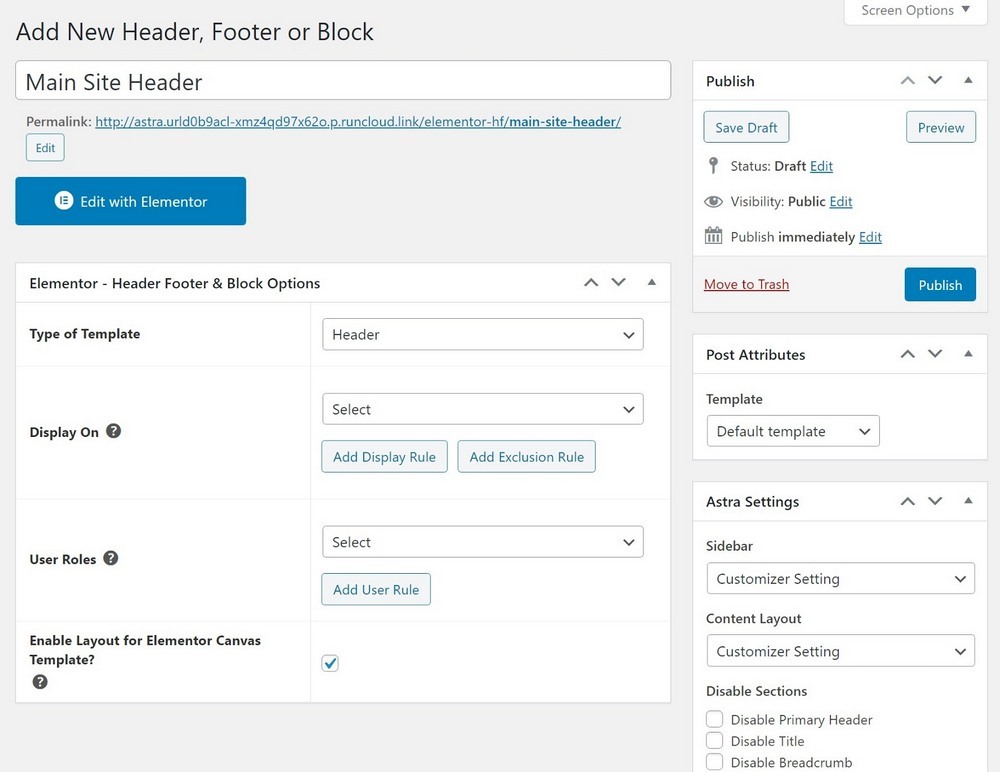Uncheck Enable Layout for Elementor Canvas Template checkbox
The height and width of the screenshot is (772, 1000).
(x=330, y=663)
